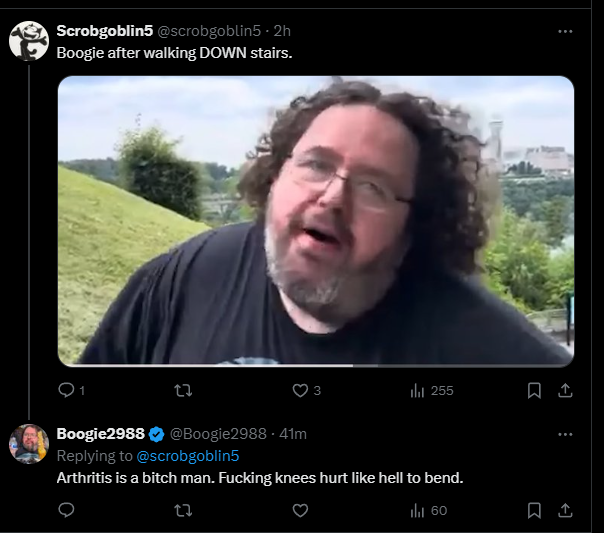Bookmark Boogie2988's reply
Screen dimensions: 604x533
coord(534,511)
